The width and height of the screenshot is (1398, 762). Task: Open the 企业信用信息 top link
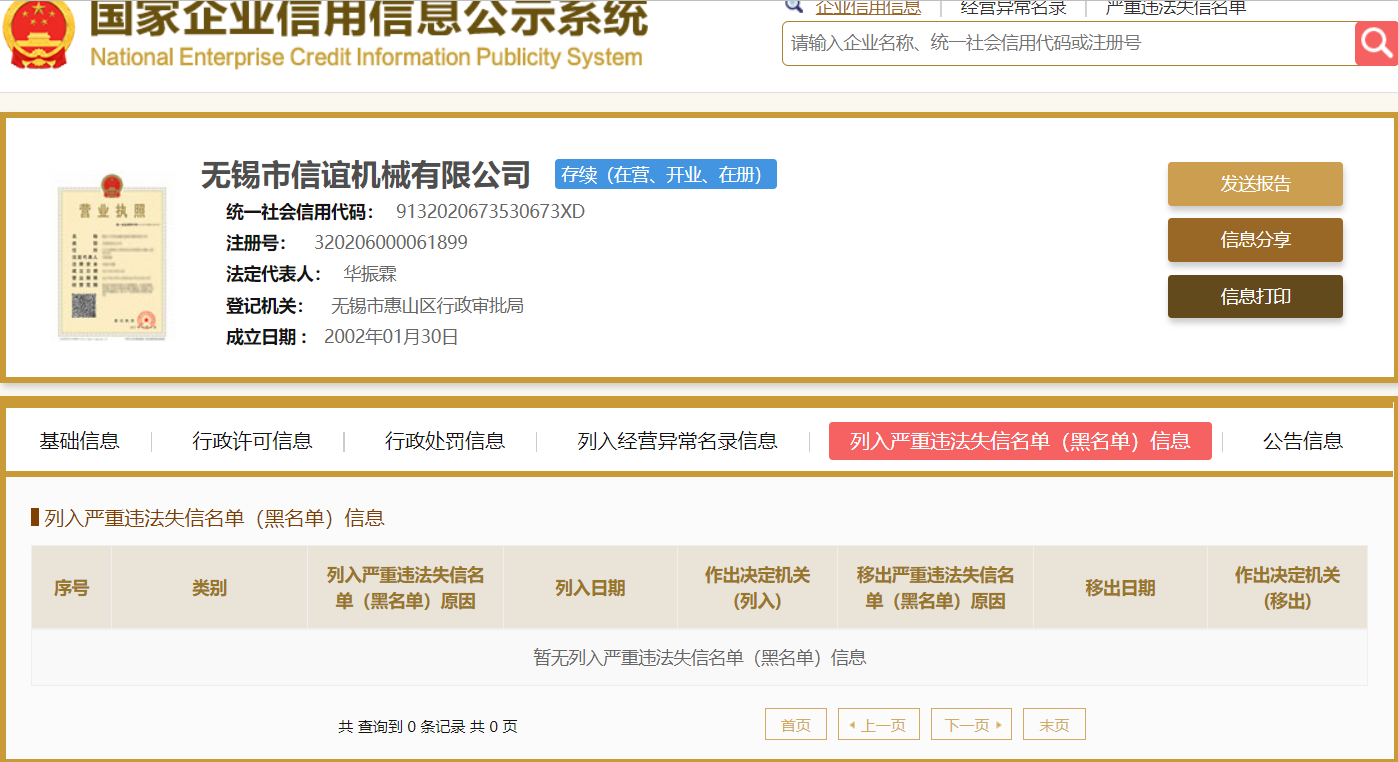(868, 8)
